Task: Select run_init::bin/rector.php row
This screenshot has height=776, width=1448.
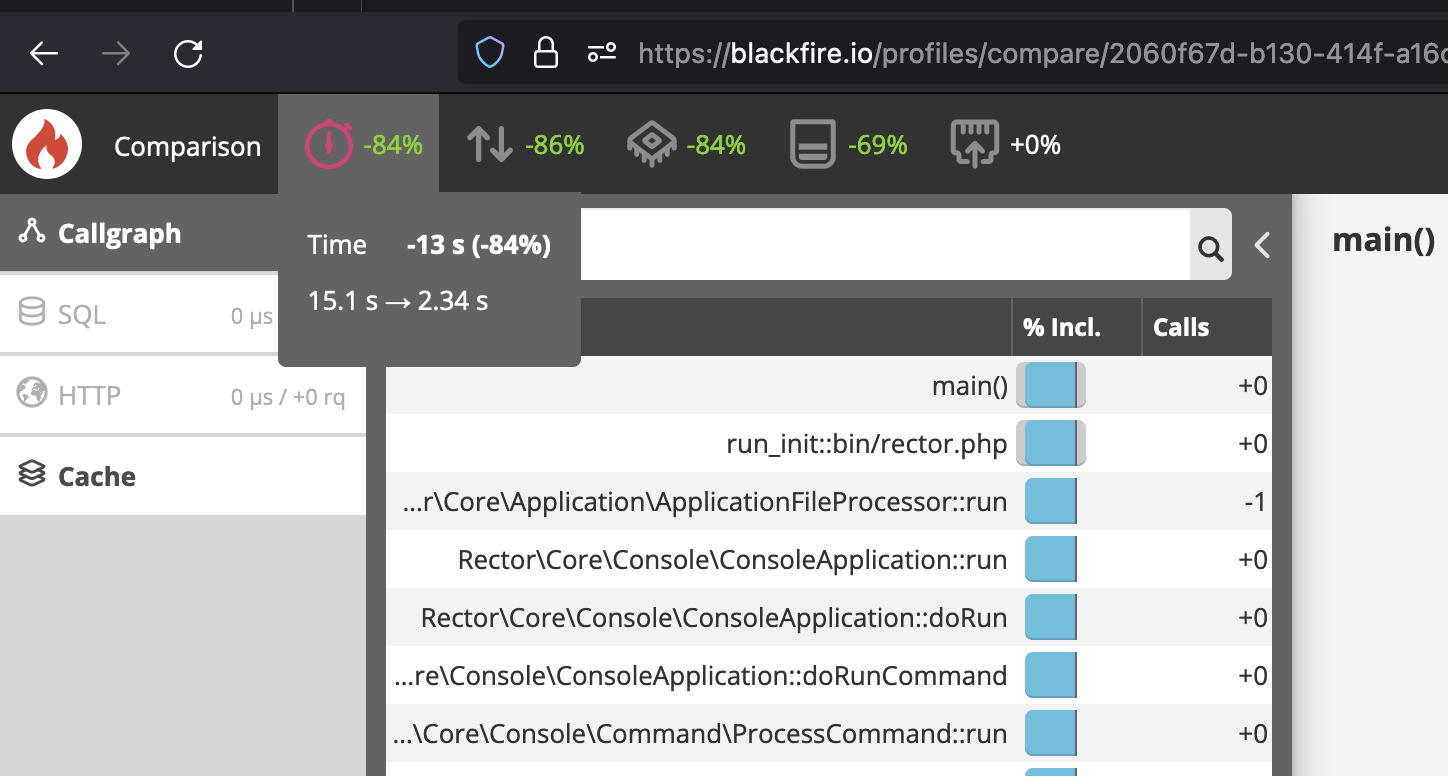Action: [x=829, y=444]
